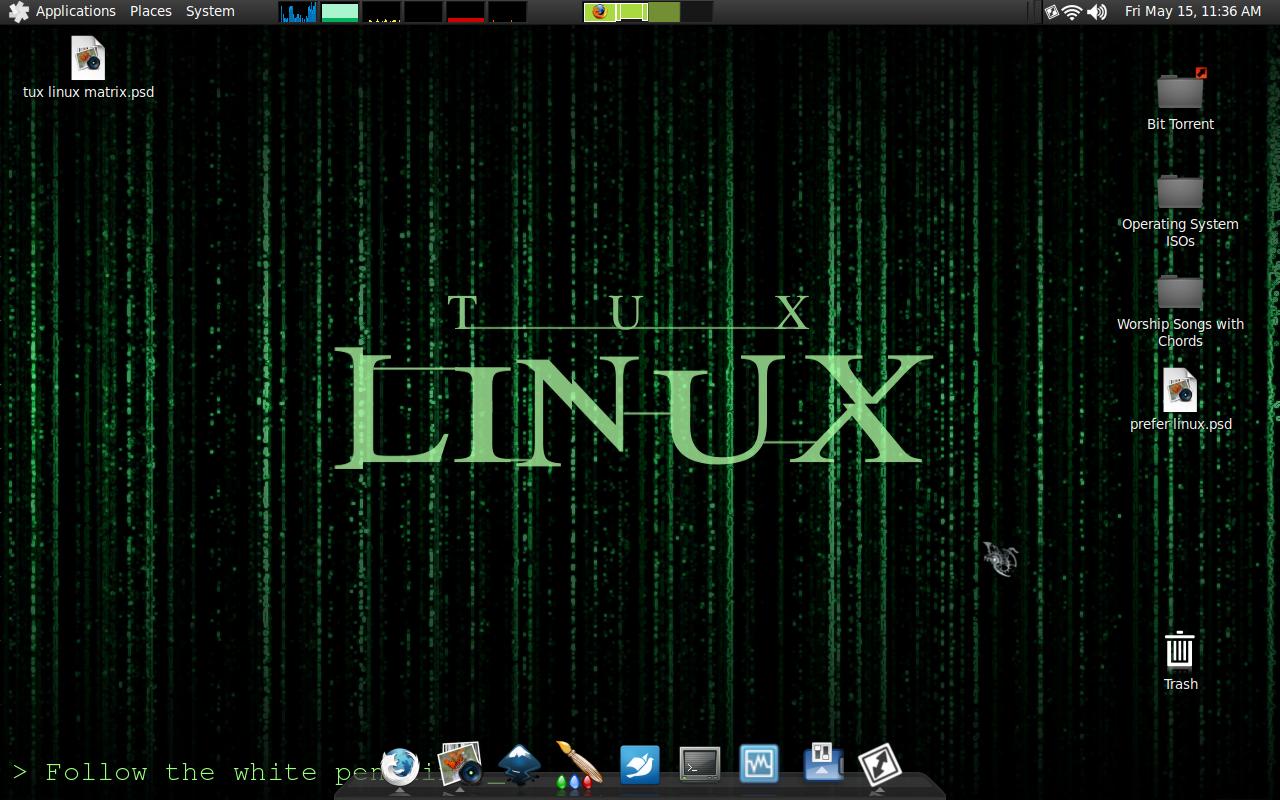Open the Wi-Fi network indicator
The height and width of the screenshot is (800, 1280).
[1072, 12]
